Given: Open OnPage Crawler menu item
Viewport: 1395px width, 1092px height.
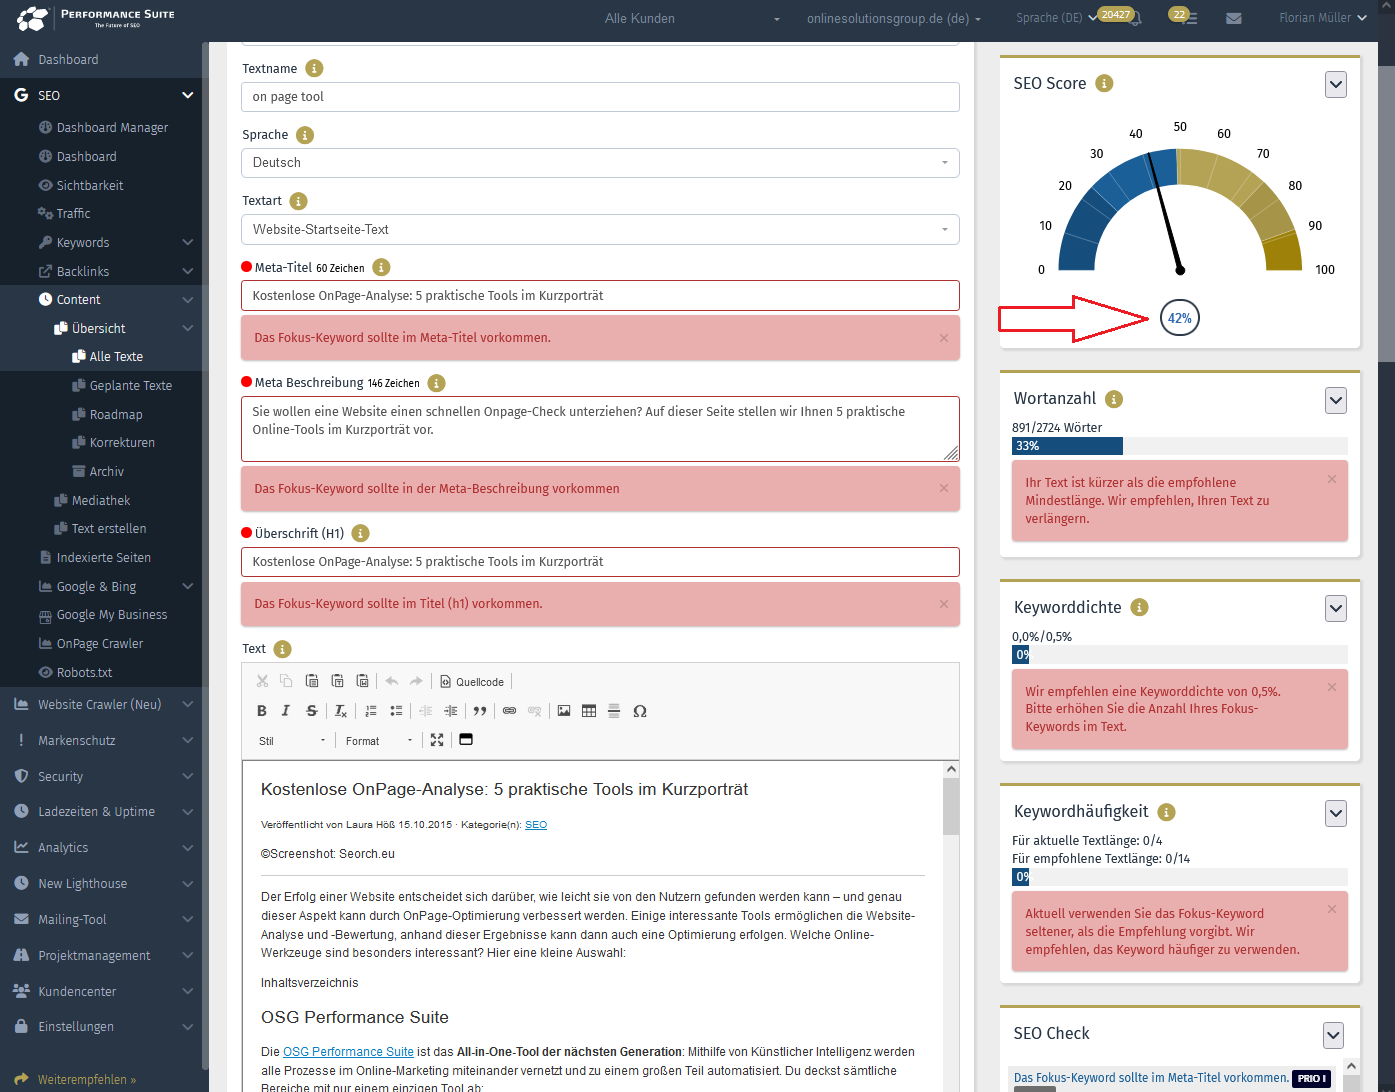Looking at the screenshot, I should tap(99, 643).
